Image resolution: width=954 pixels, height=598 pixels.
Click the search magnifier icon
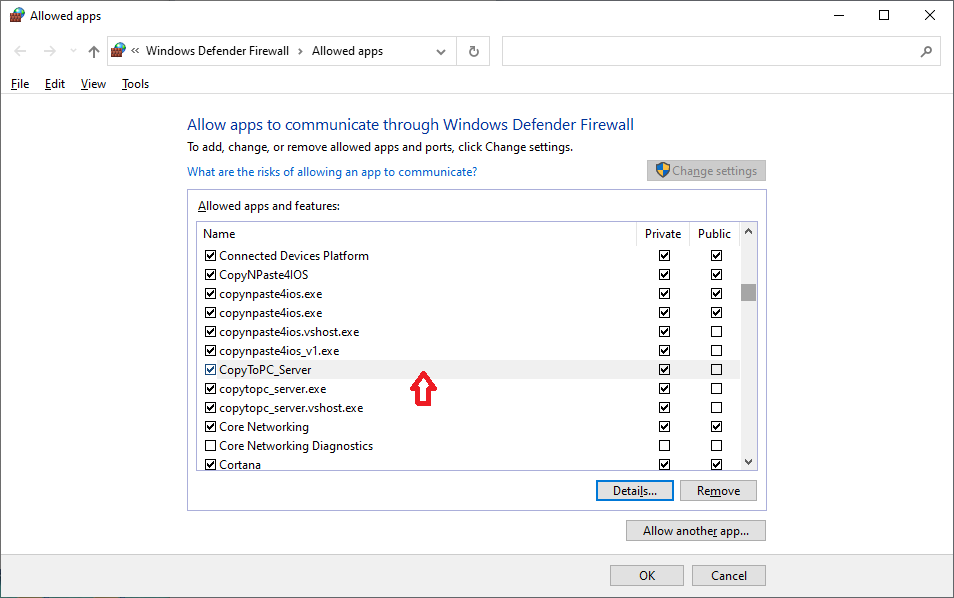pos(926,52)
